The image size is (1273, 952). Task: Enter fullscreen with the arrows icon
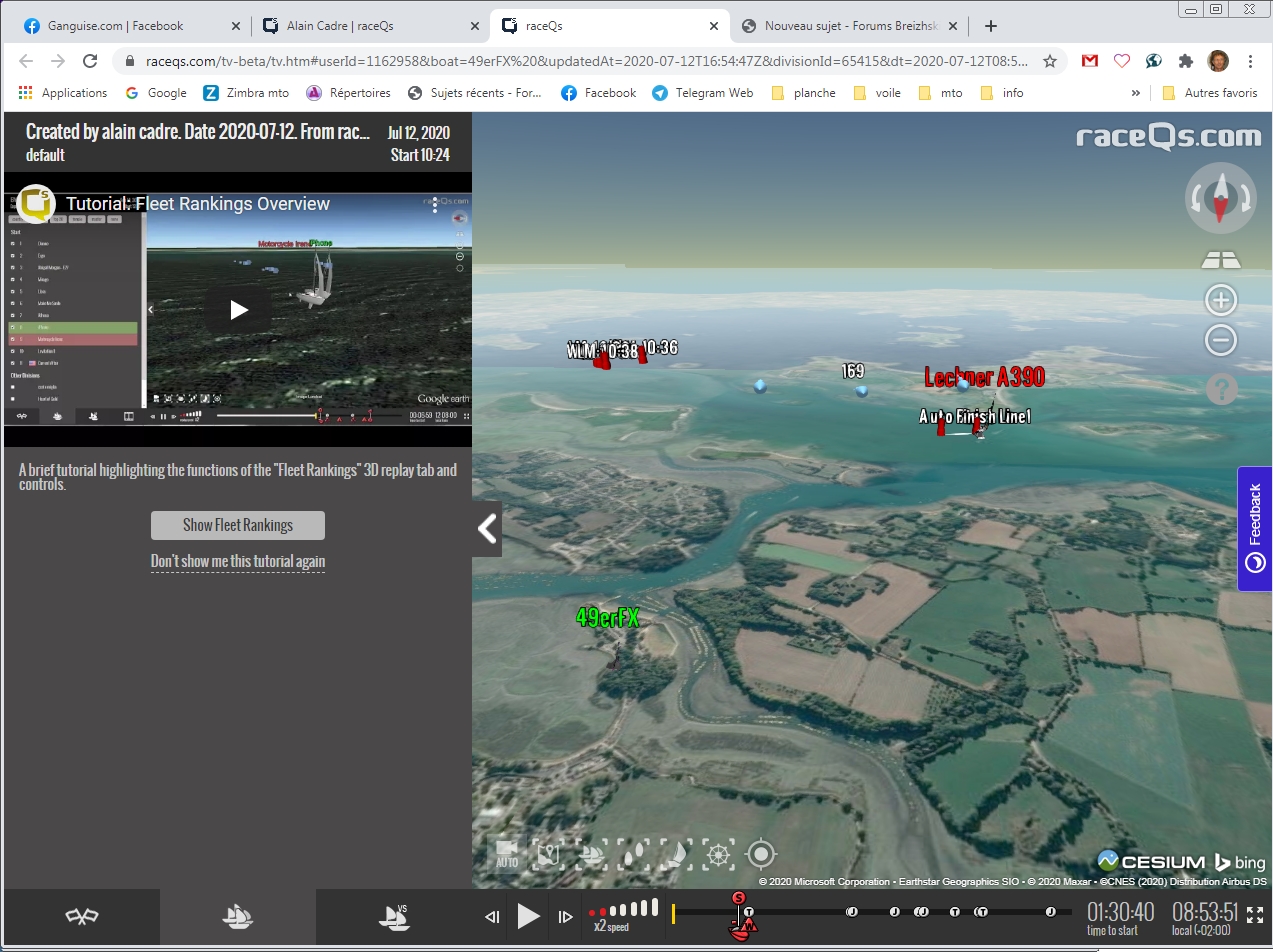pyautogui.click(x=1254, y=916)
